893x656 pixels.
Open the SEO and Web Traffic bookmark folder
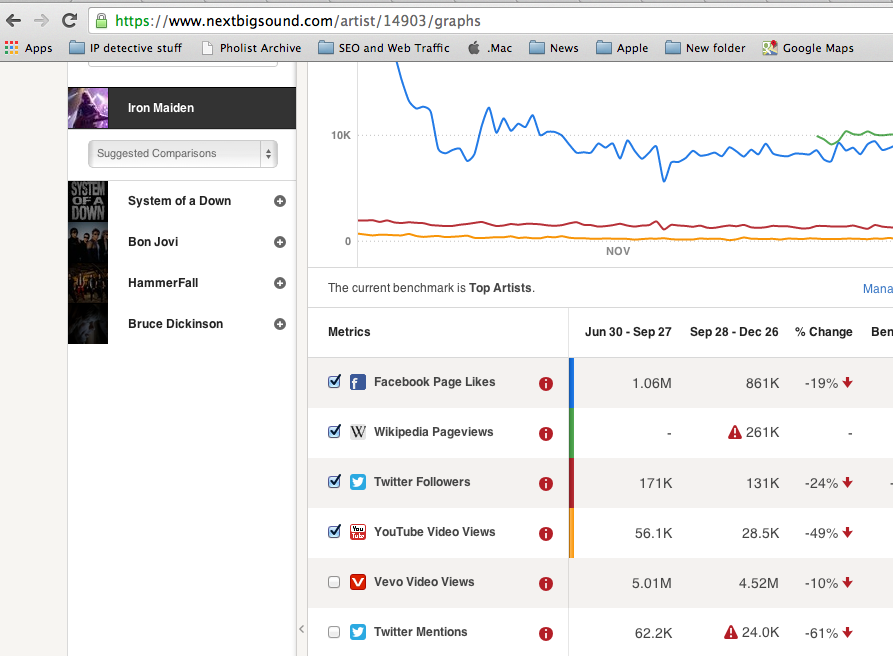(384, 48)
